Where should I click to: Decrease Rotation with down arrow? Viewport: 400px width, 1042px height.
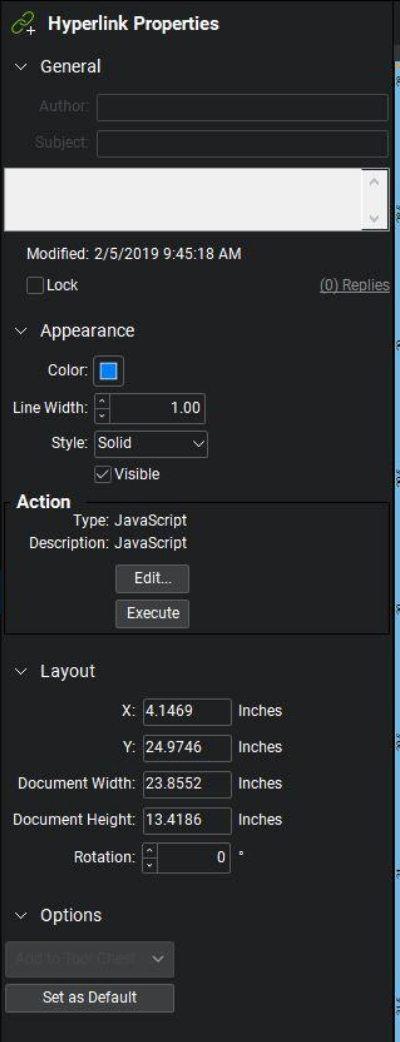coord(150,865)
